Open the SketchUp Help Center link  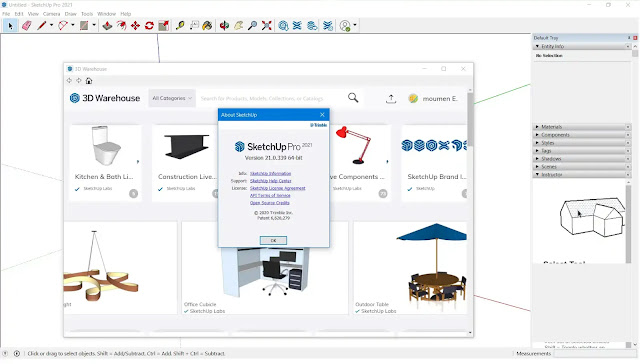coord(271,181)
